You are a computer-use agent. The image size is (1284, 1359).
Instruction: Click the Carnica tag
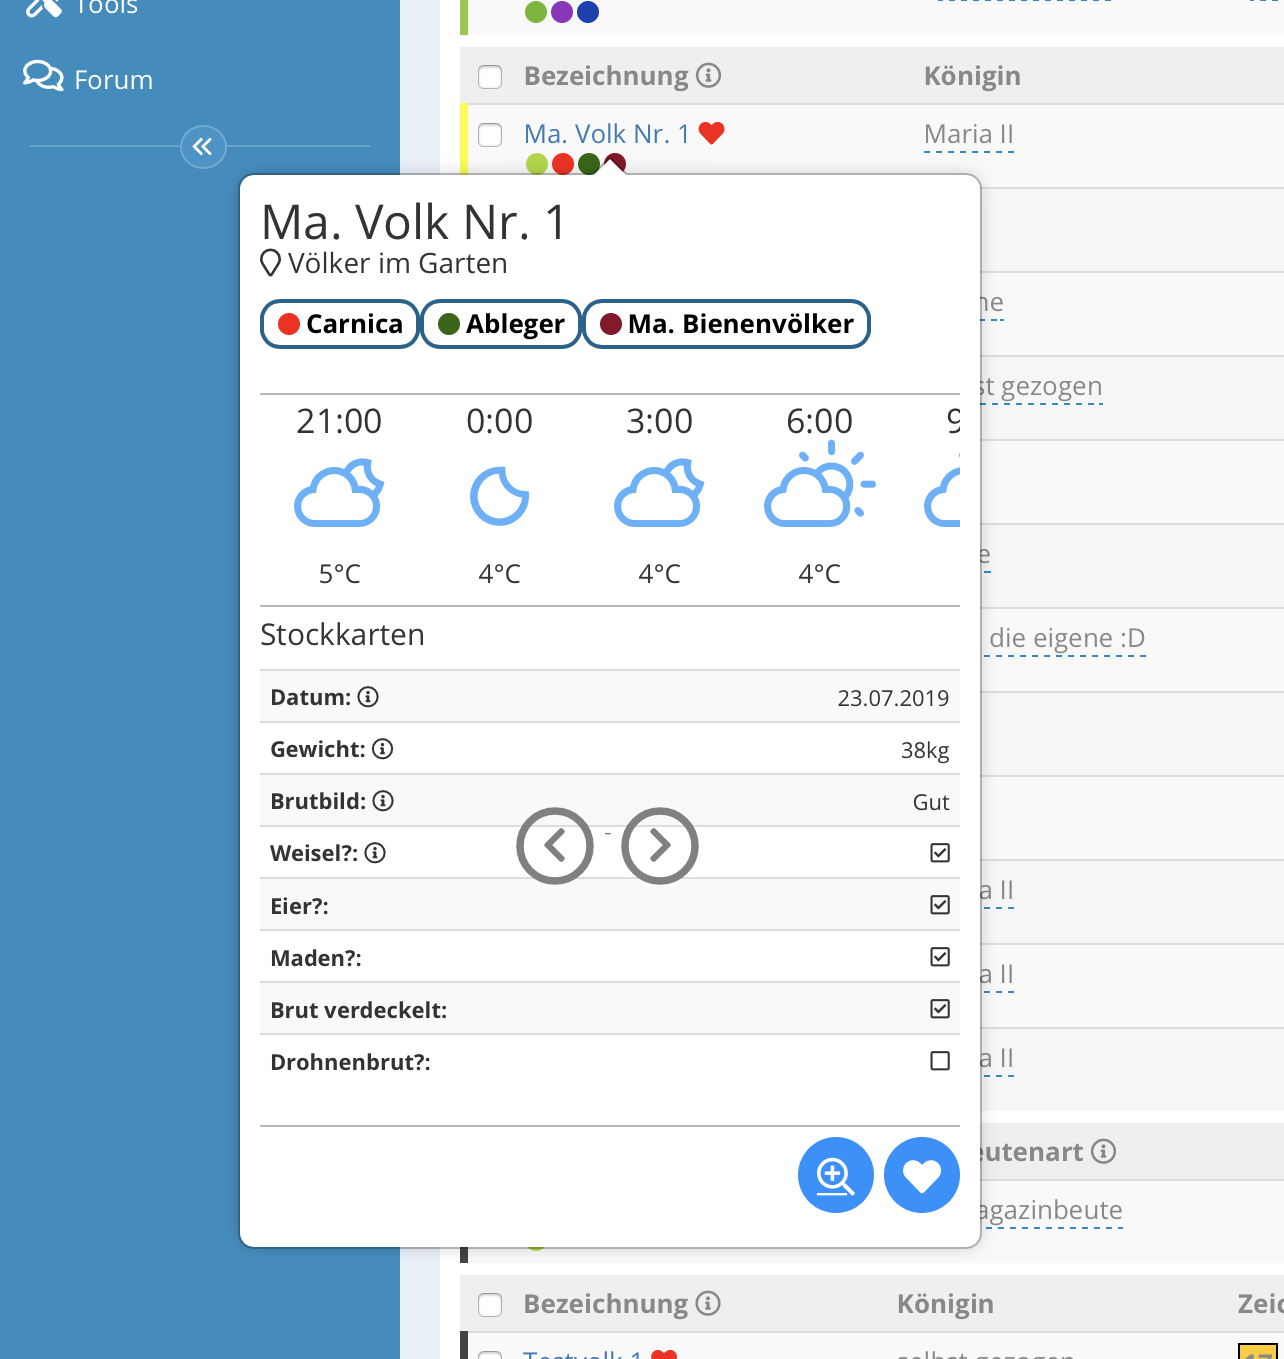click(x=340, y=324)
